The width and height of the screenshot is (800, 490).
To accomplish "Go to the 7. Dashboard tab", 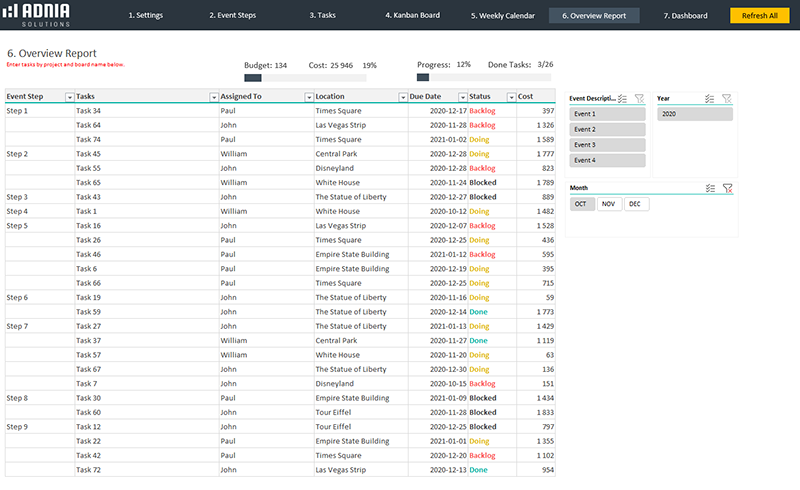I will click(685, 16).
